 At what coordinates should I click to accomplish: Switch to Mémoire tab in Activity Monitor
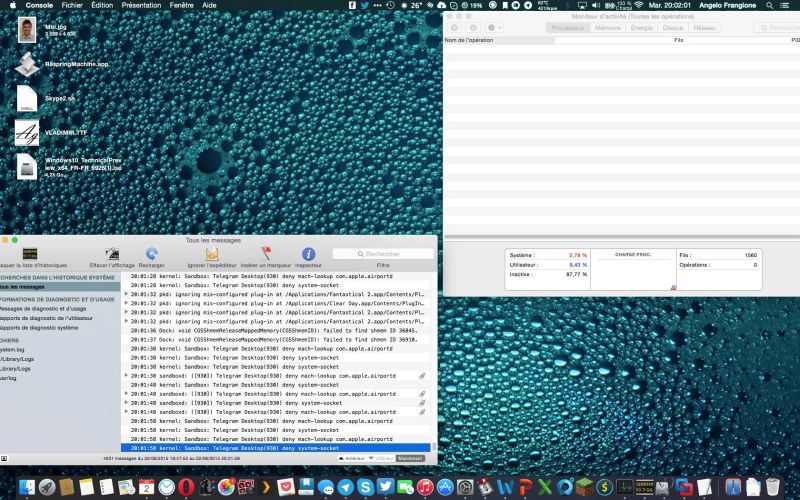click(x=608, y=28)
